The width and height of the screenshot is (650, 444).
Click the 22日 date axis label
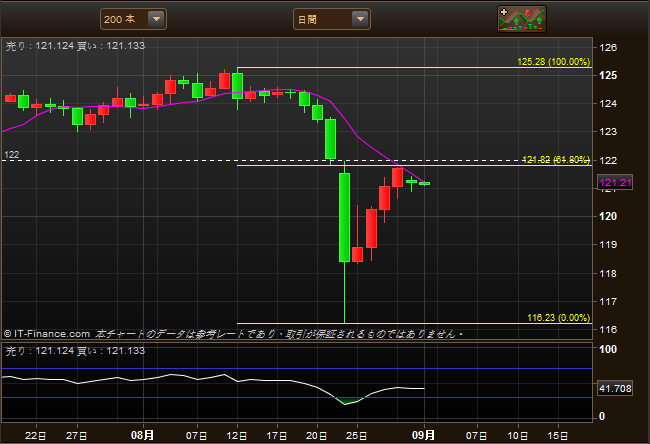click(36, 436)
